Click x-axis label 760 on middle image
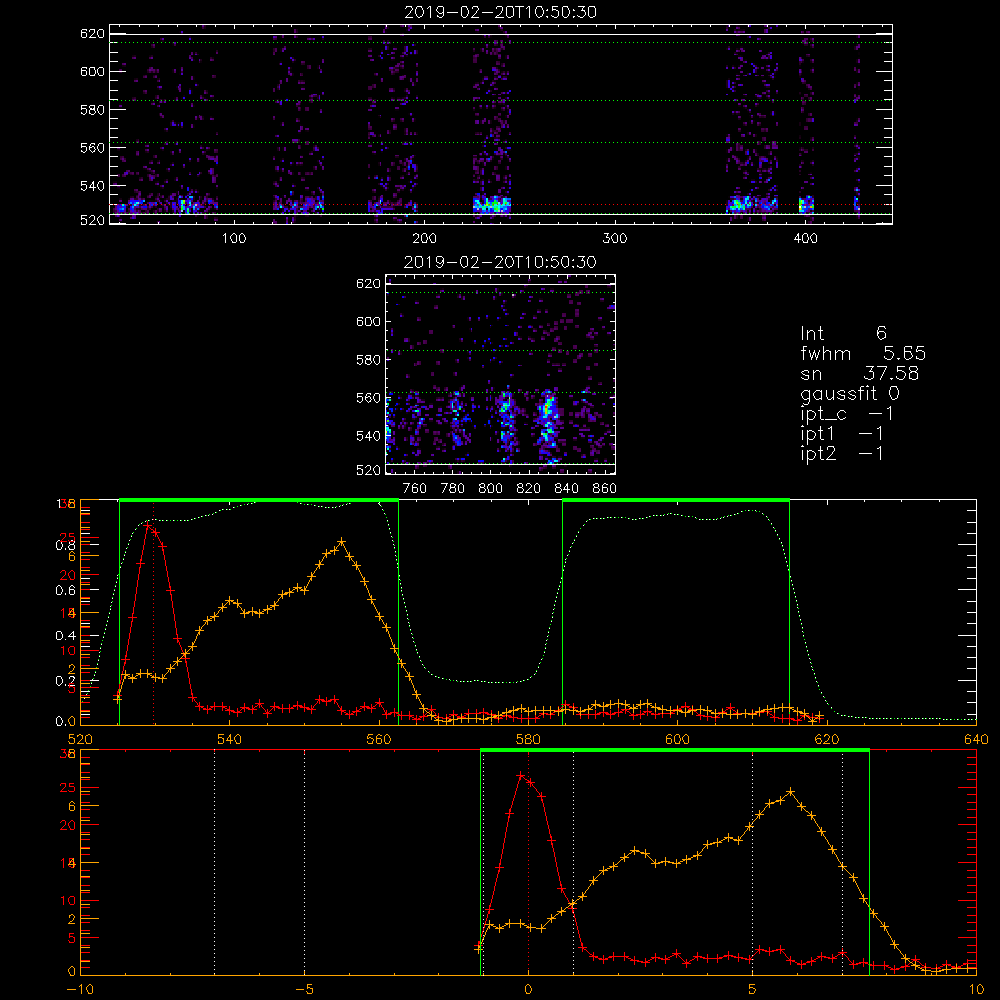The width and height of the screenshot is (1000, 1000). pos(415,489)
